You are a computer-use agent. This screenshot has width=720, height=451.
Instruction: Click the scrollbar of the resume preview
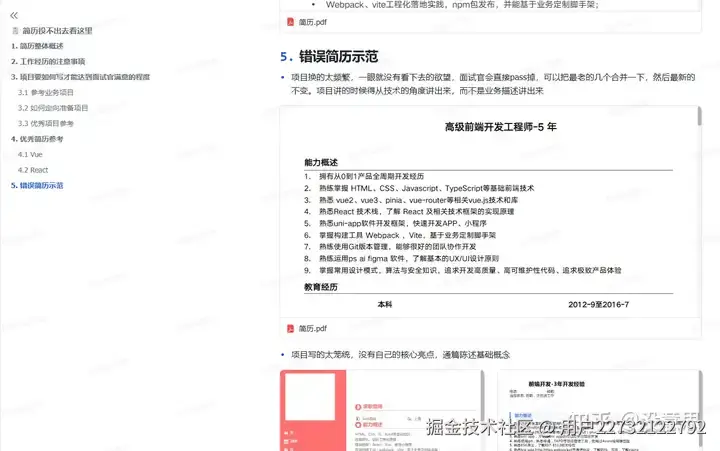[x=699, y=116]
